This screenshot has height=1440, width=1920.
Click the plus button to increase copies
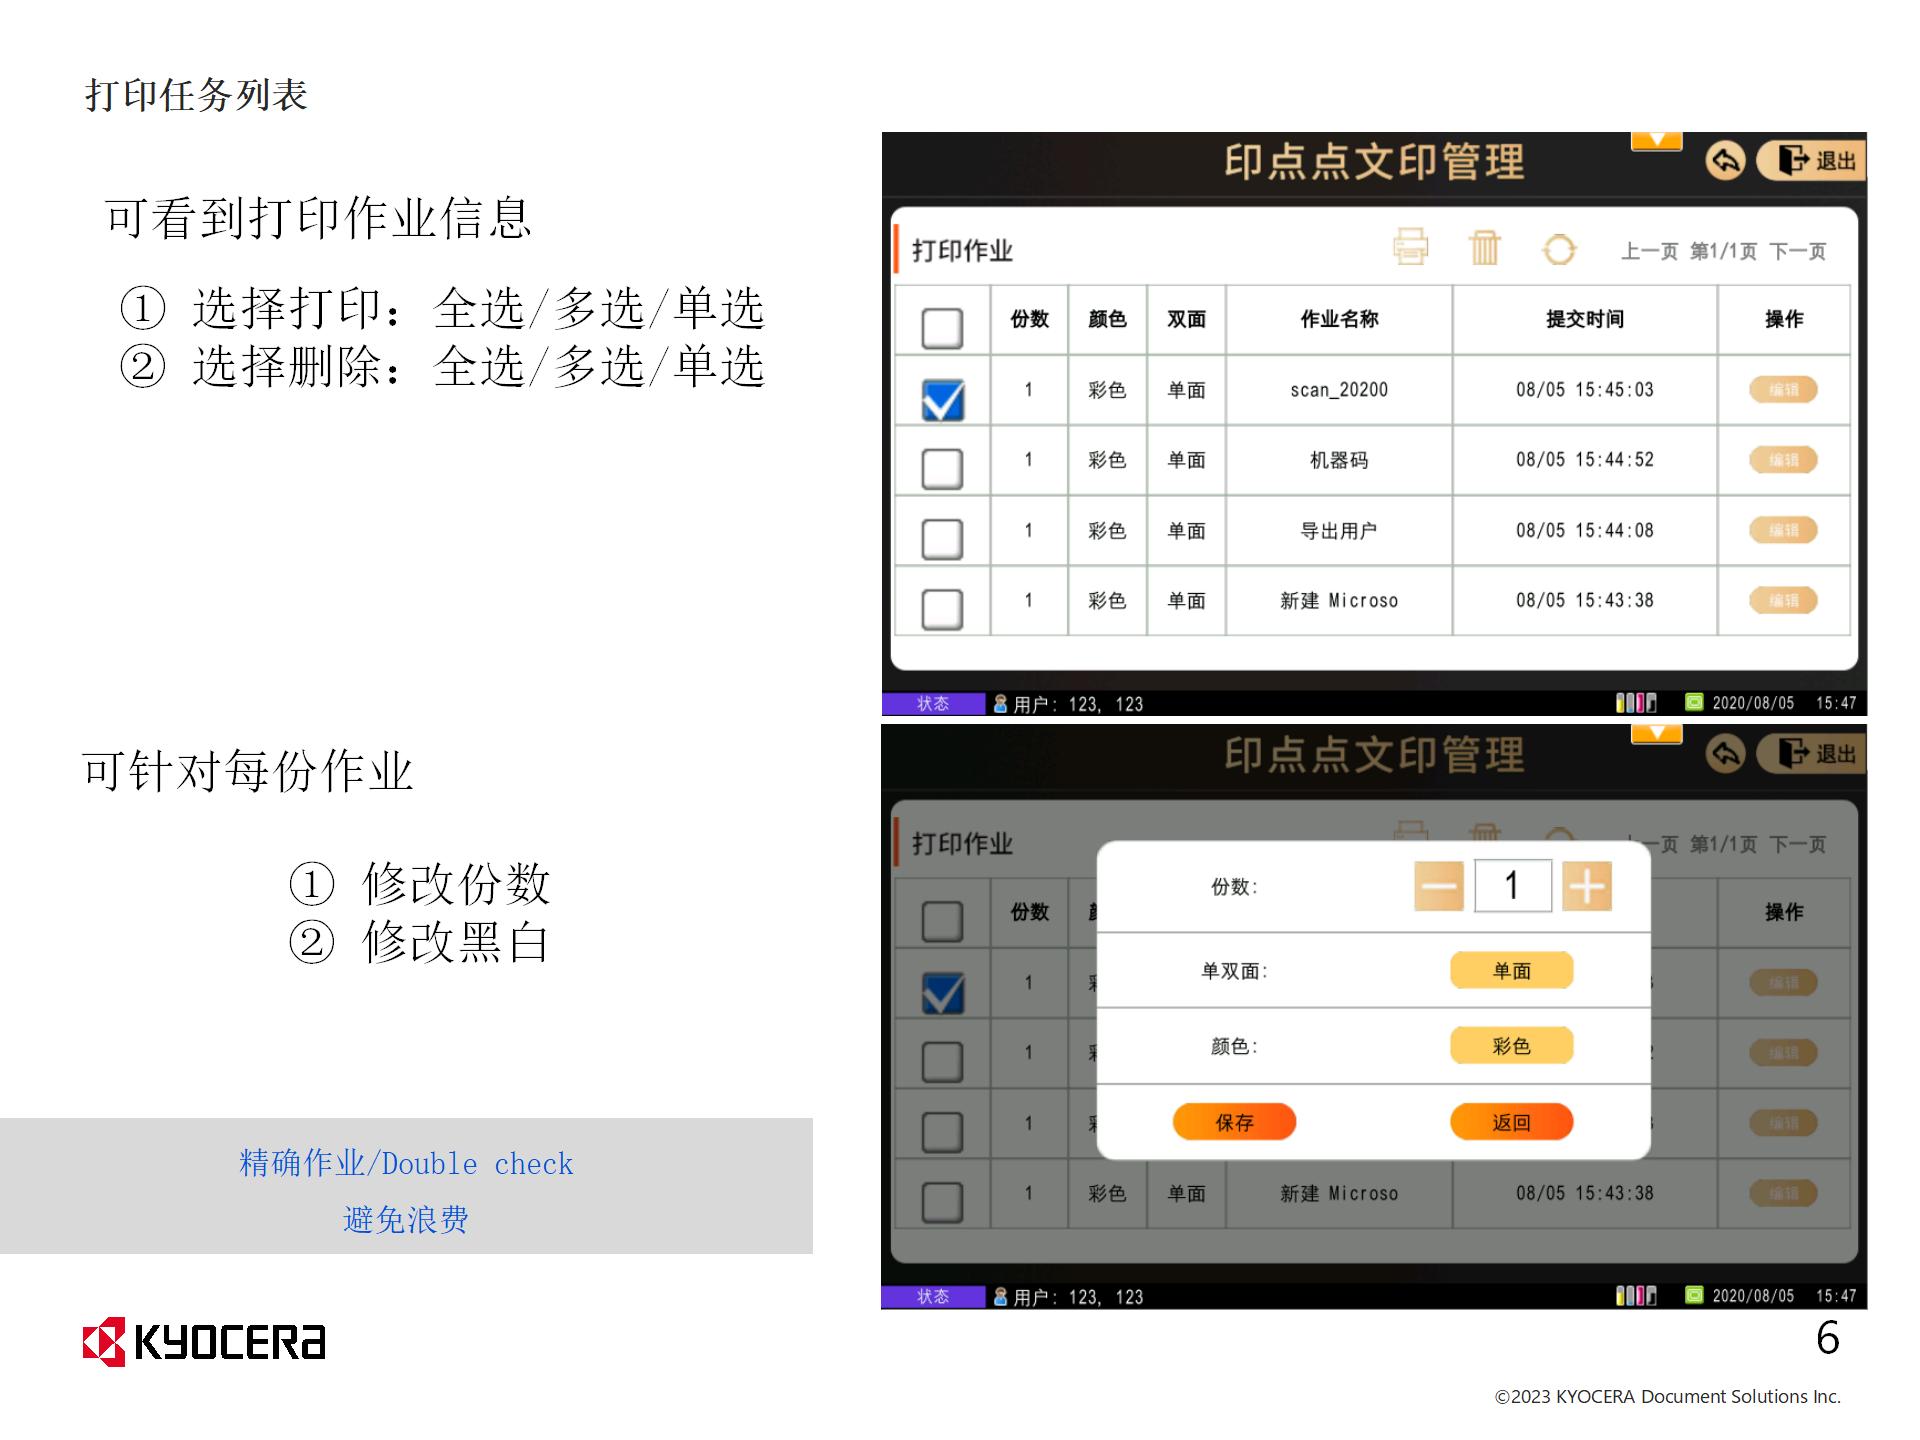click(x=1586, y=886)
